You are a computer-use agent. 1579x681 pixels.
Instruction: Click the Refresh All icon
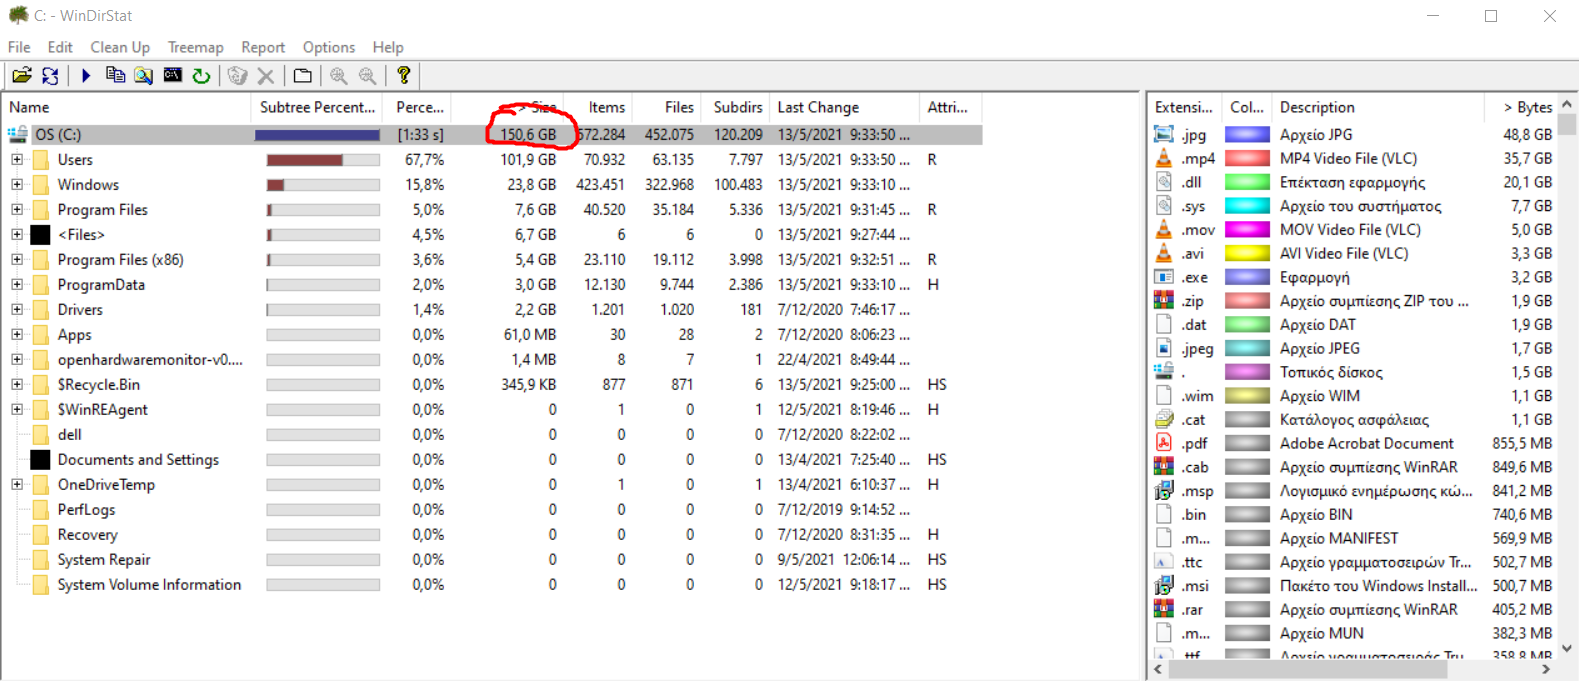tap(50, 76)
